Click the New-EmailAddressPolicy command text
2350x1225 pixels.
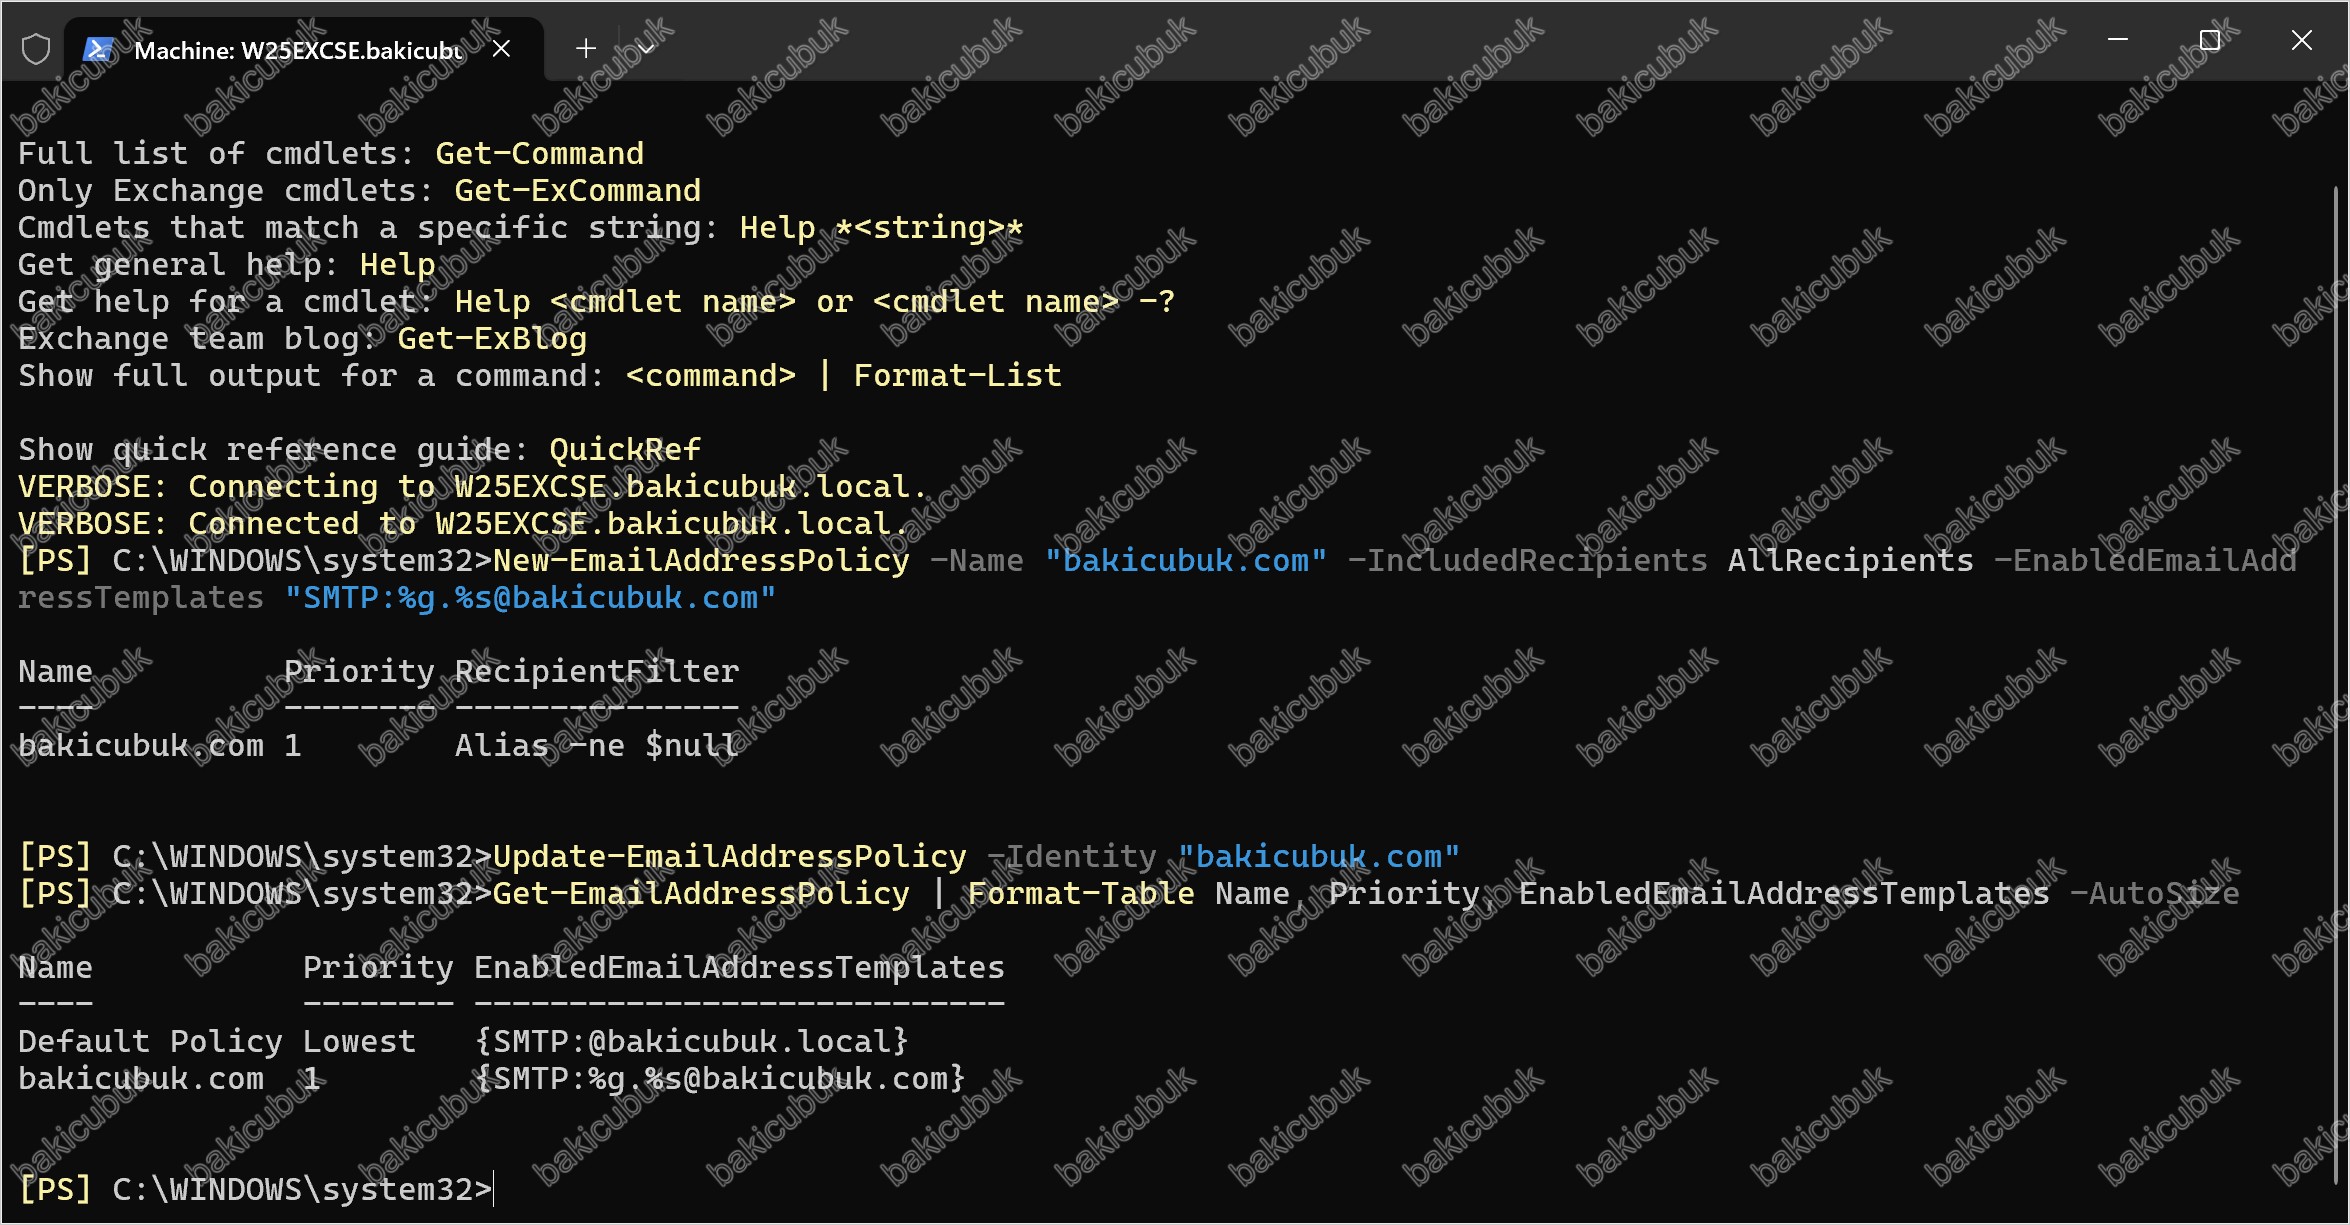701,561
